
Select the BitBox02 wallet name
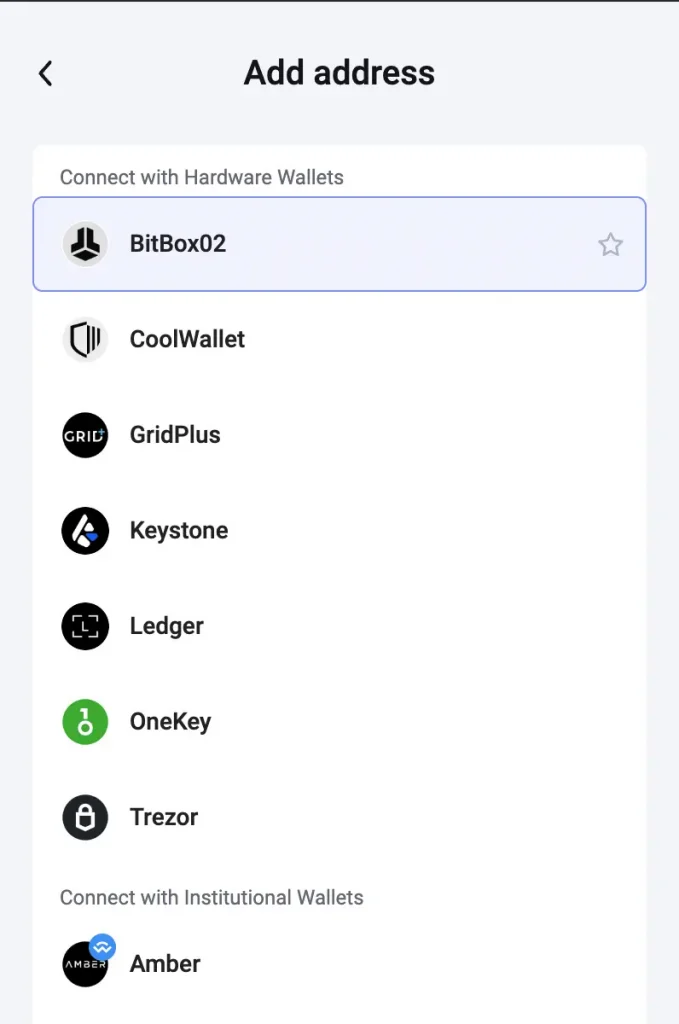coord(178,244)
